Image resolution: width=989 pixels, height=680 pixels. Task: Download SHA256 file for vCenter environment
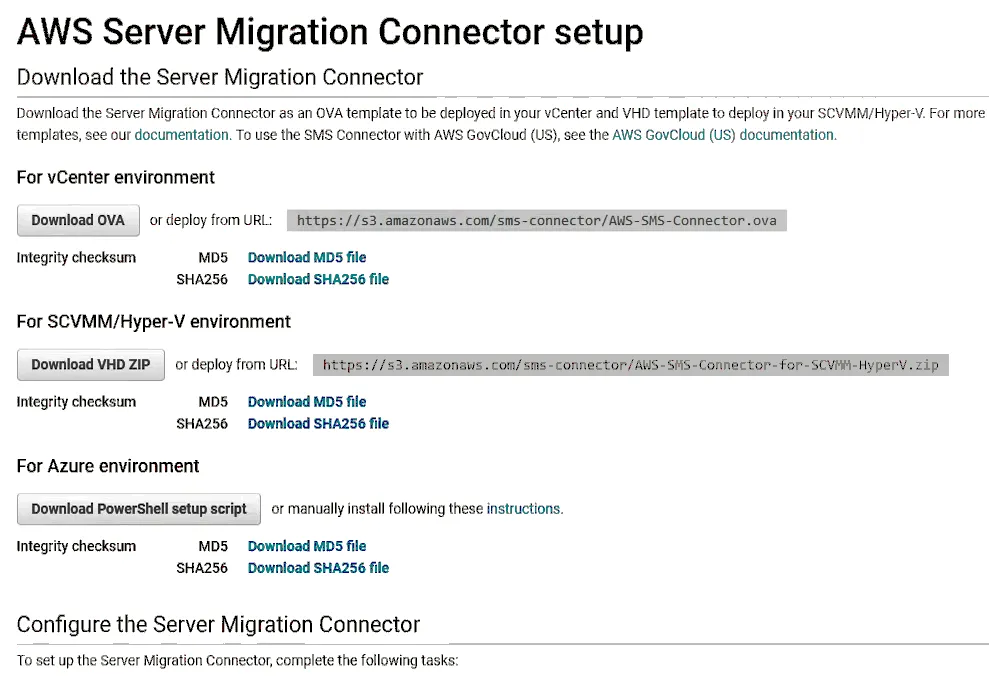click(x=318, y=280)
